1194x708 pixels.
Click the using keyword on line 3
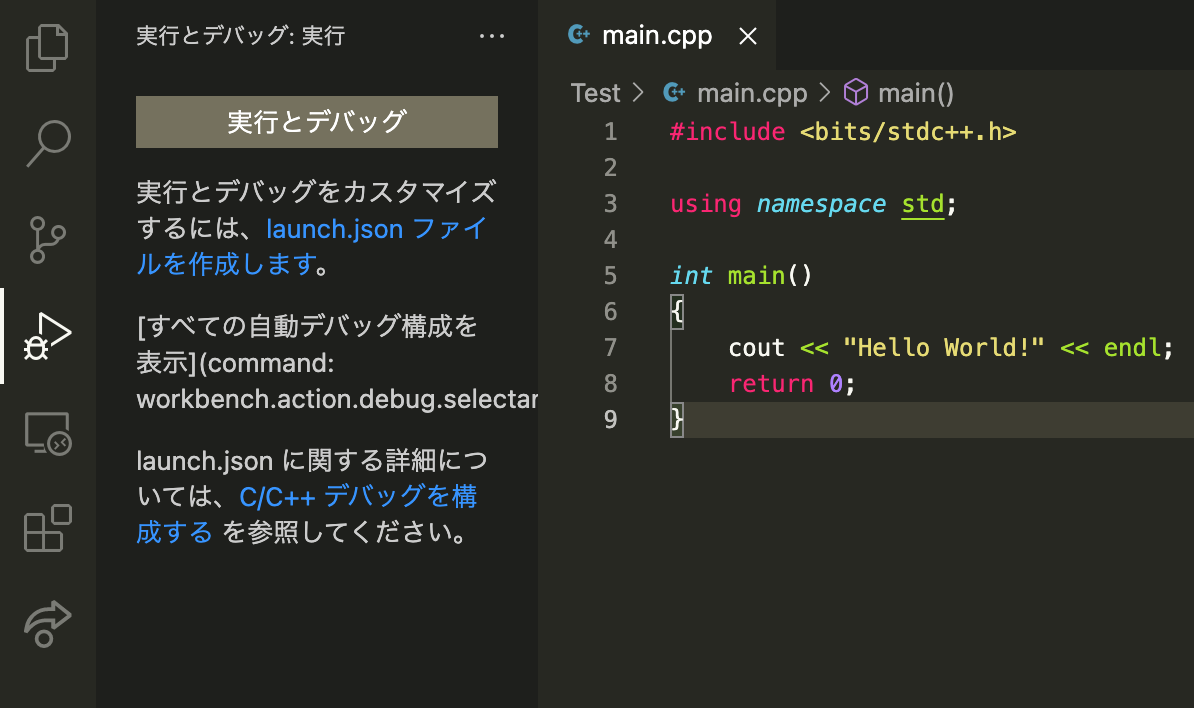(x=705, y=204)
